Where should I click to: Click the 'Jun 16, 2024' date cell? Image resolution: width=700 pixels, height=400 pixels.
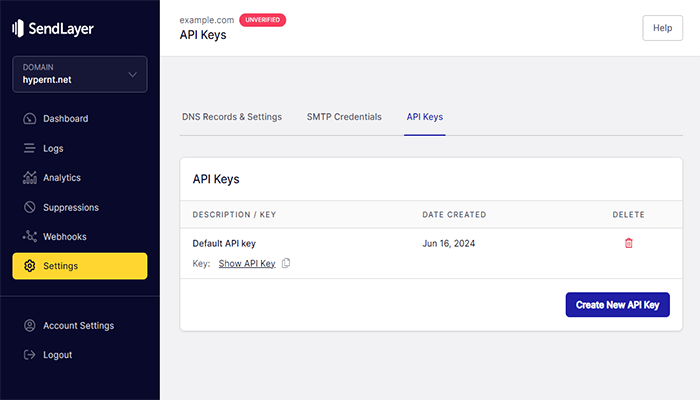(449, 244)
